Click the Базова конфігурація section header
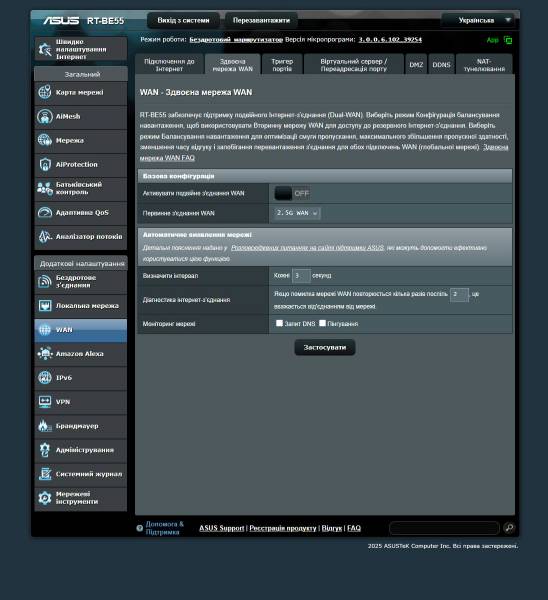This screenshot has height=600, width=548. (325, 176)
